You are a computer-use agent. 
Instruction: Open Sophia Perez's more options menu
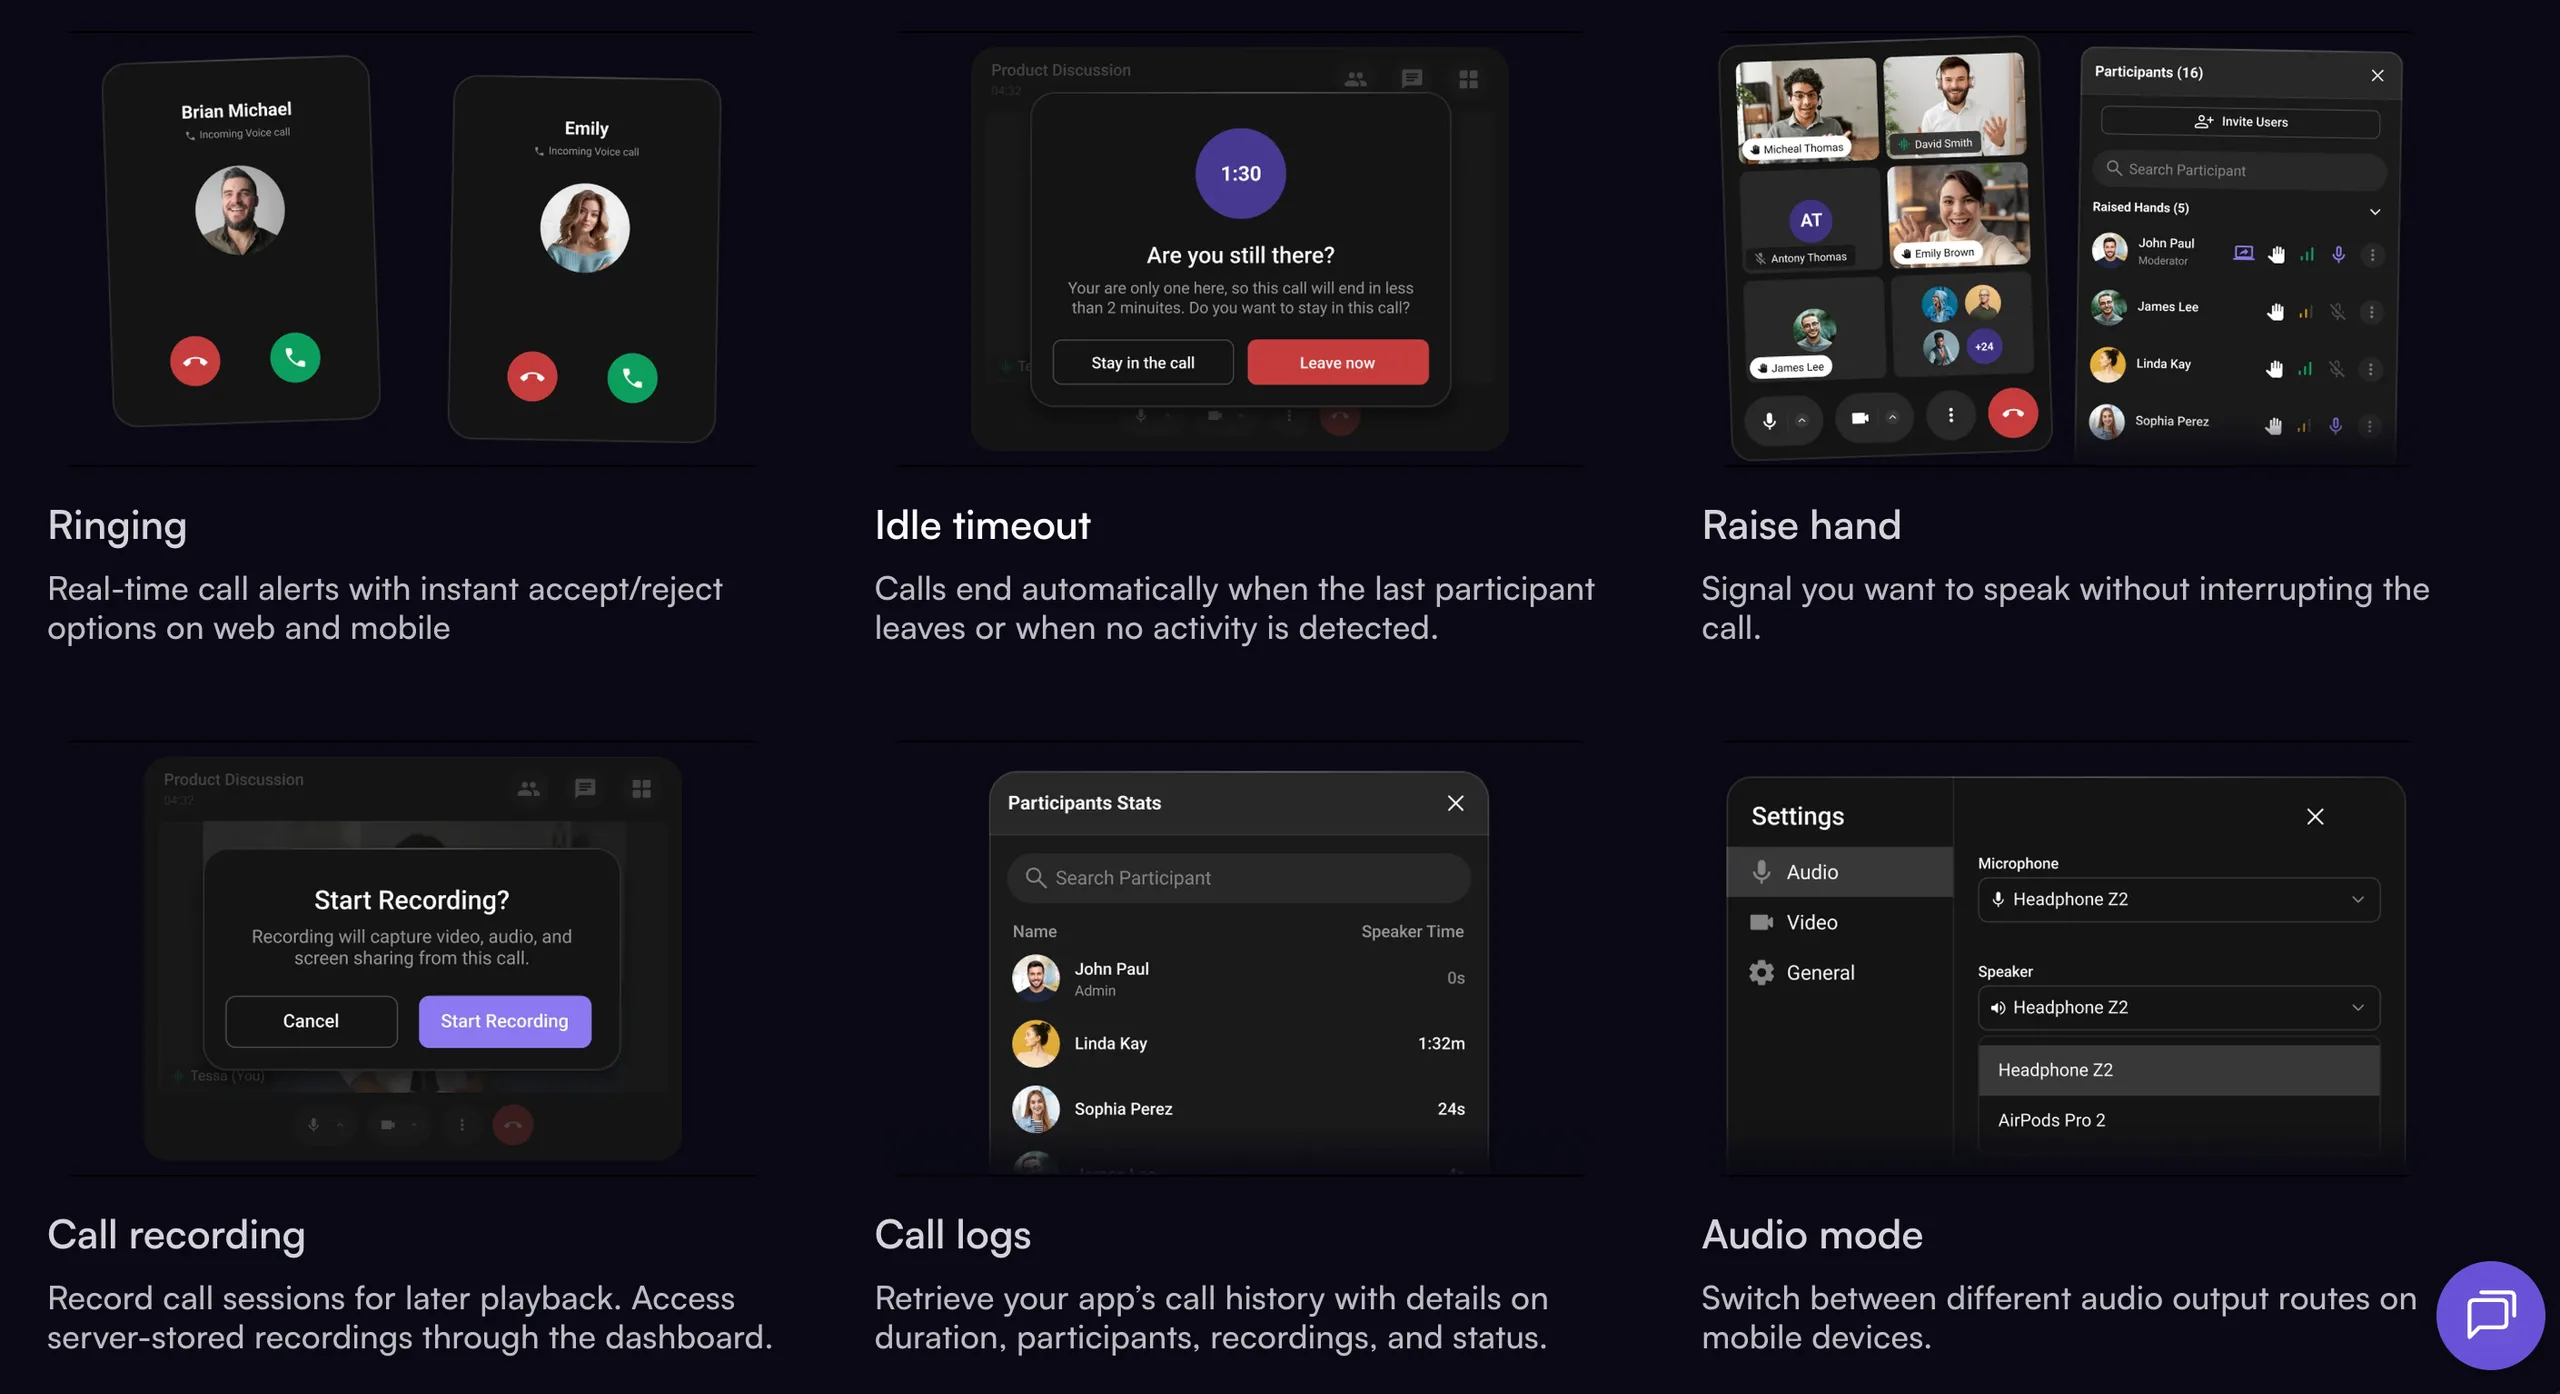[2369, 426]
